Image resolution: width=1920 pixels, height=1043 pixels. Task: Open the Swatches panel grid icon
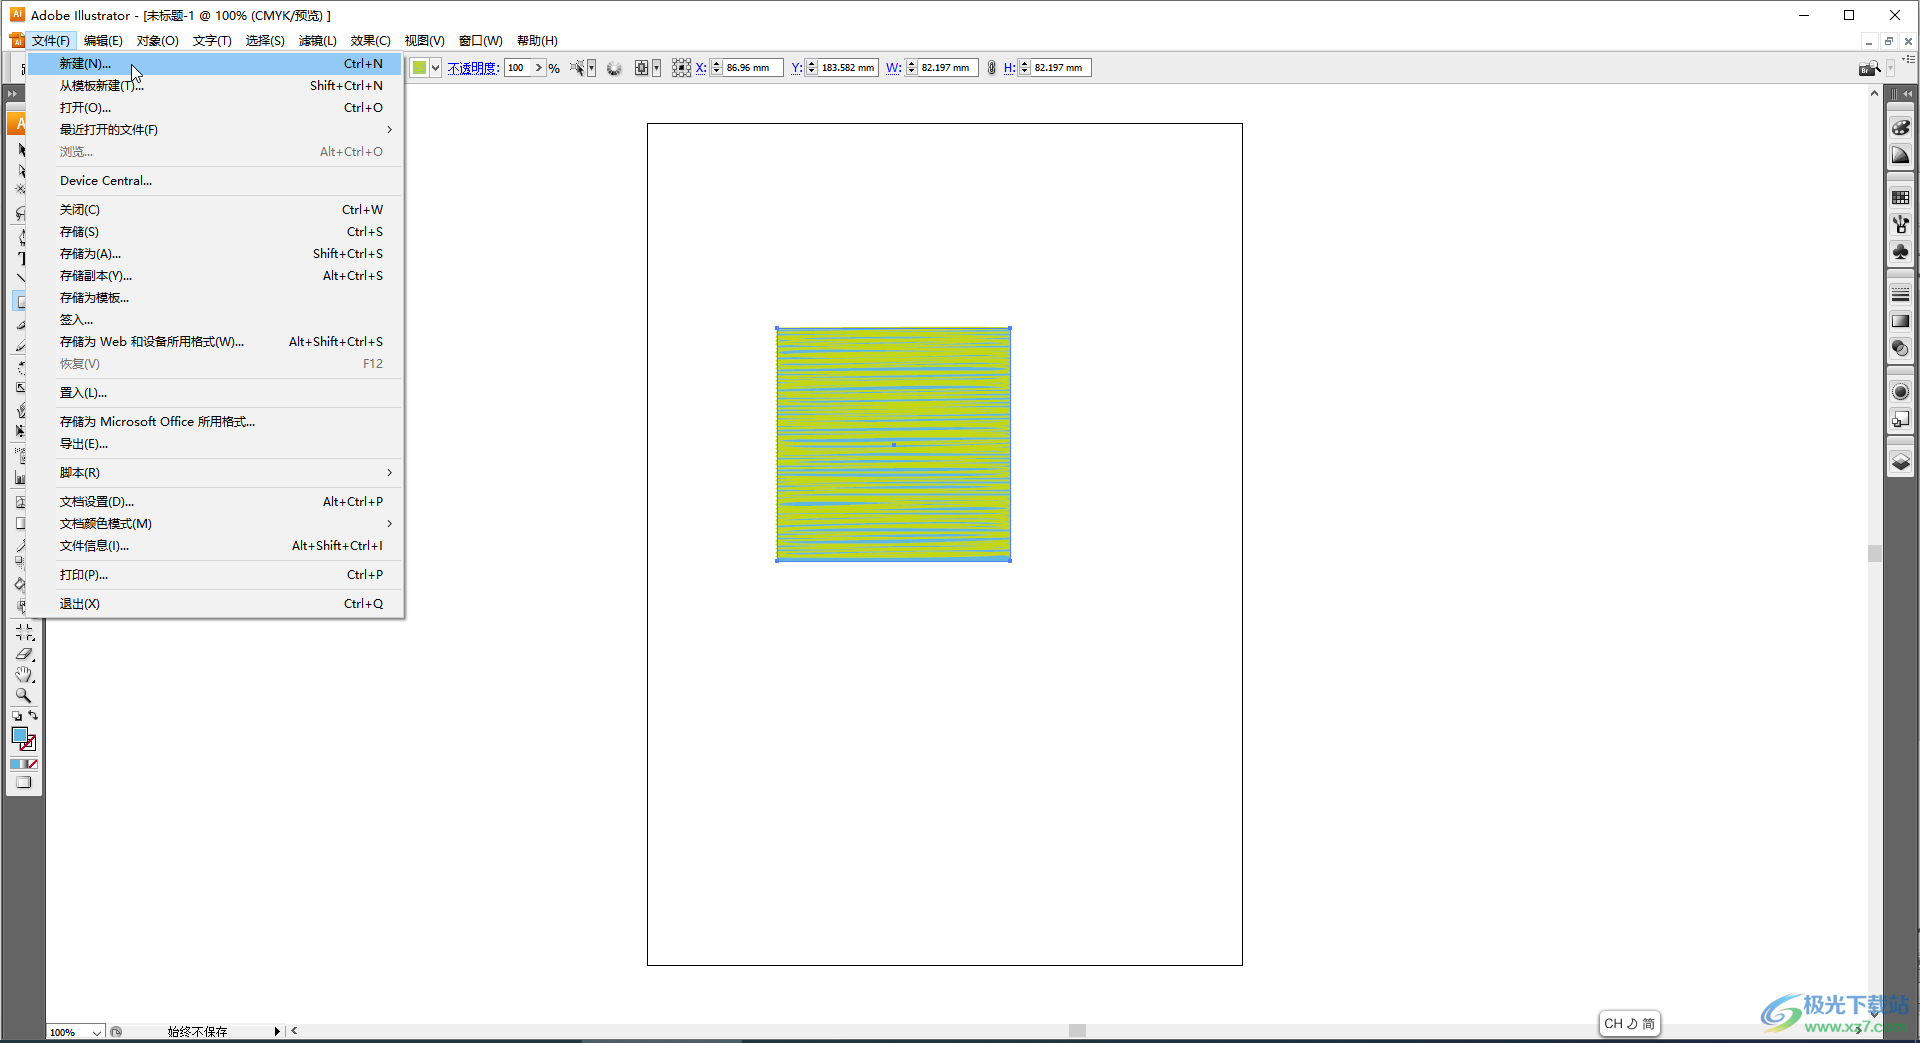1900,198
